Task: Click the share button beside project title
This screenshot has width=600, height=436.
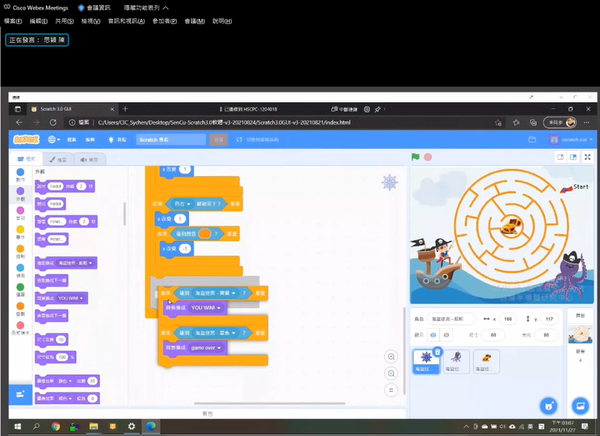Action: click(x=218, y=140)
